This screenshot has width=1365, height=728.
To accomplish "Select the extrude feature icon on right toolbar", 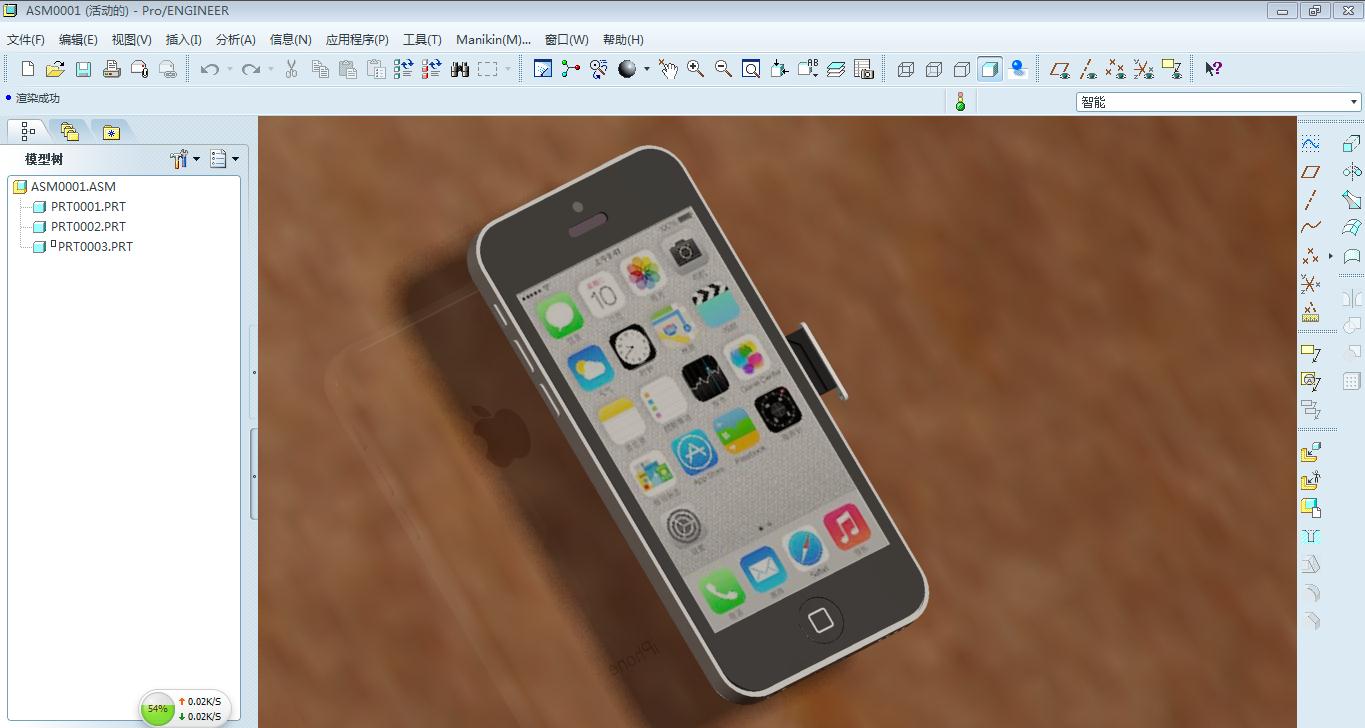I will click(1352, 143).
